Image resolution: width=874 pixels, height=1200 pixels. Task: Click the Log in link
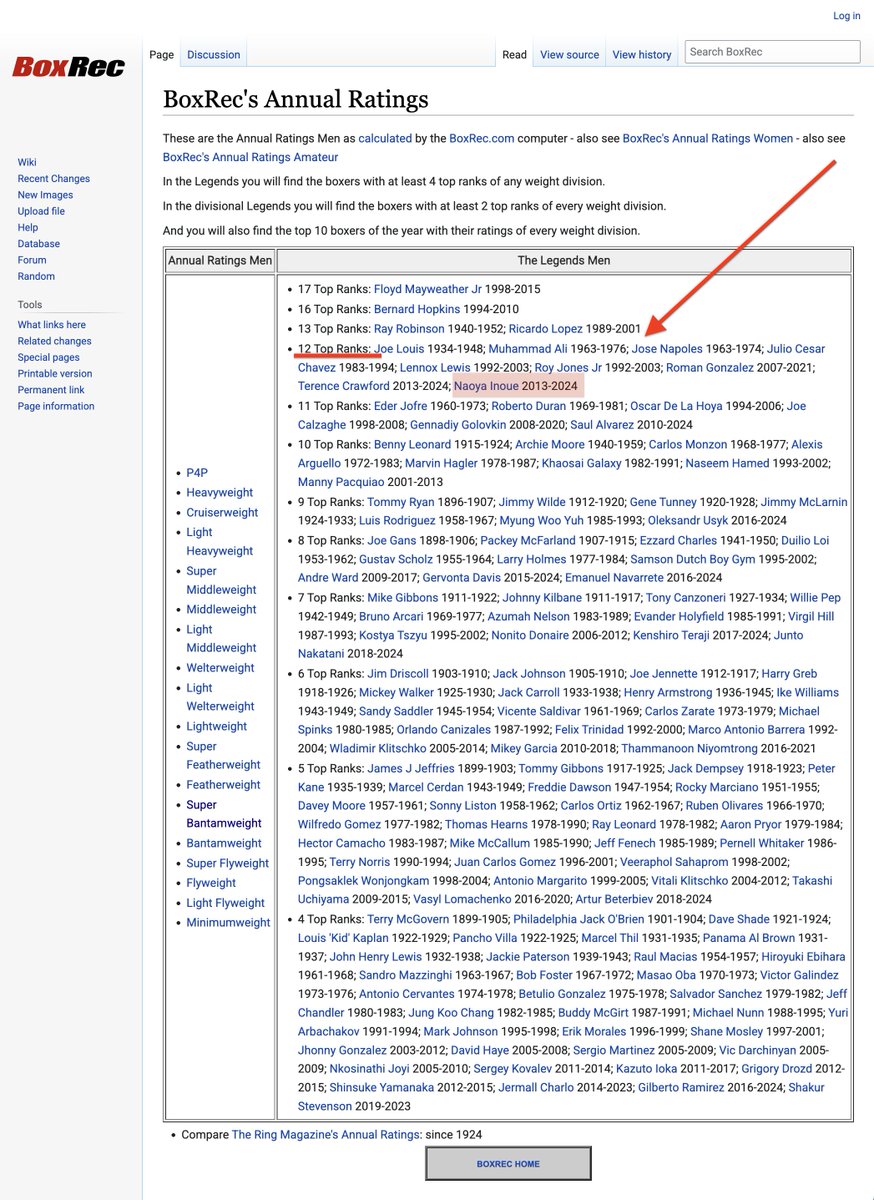click(846, 15)
